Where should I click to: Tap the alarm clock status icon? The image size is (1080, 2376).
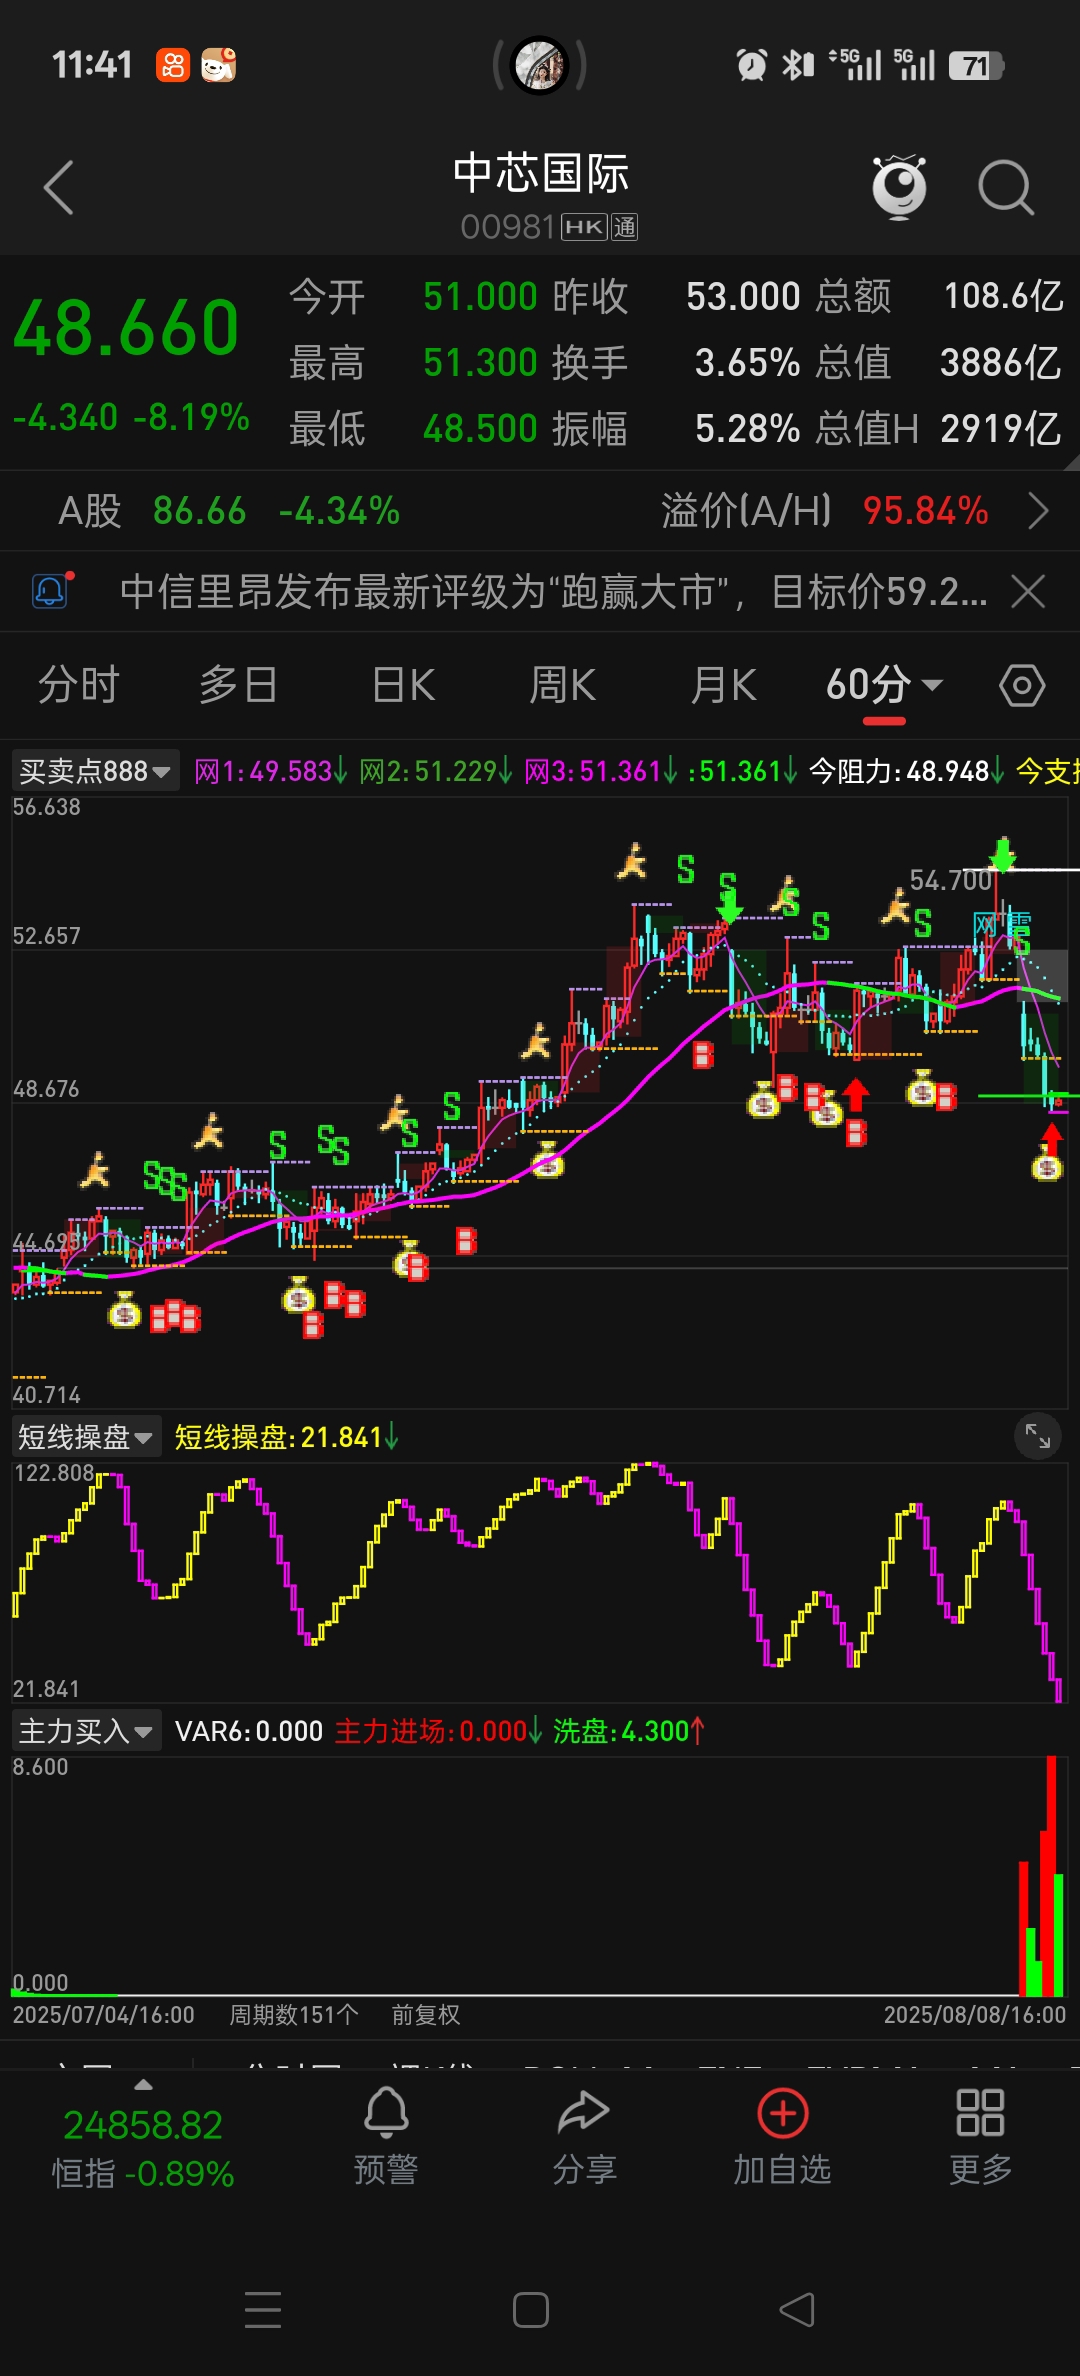[x=752, y=66]
